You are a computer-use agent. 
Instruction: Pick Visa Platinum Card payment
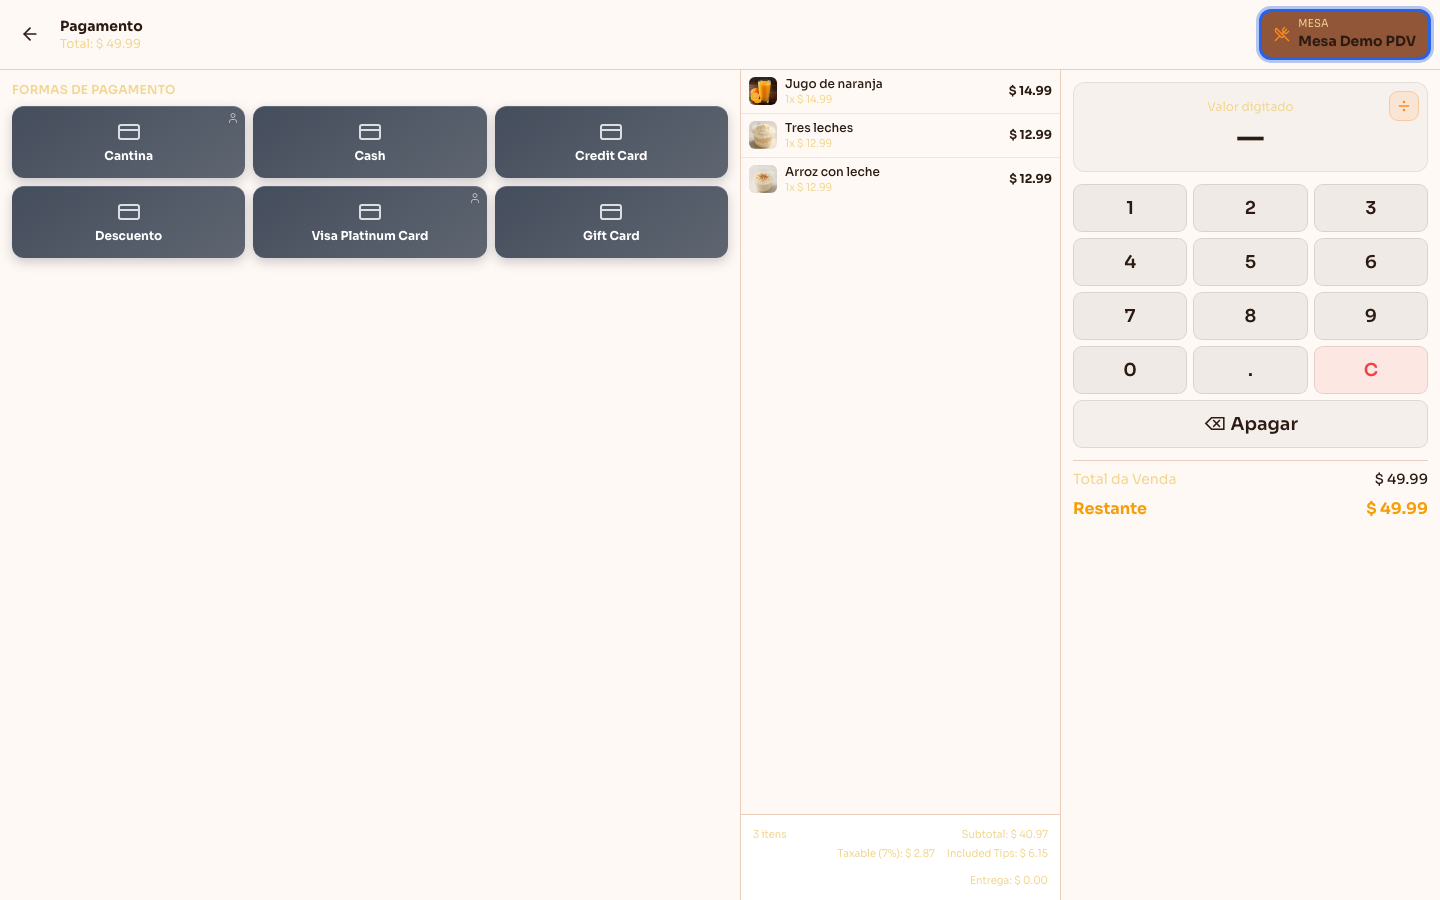(370, 222)
